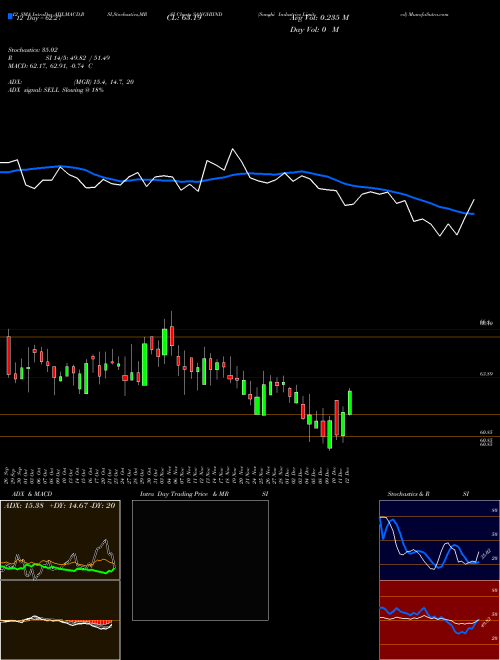The height and width of the screenshot is (660, 500).
Task: Click the 'Intra Day Trading Price & MR' title
Action: [185, 494]
